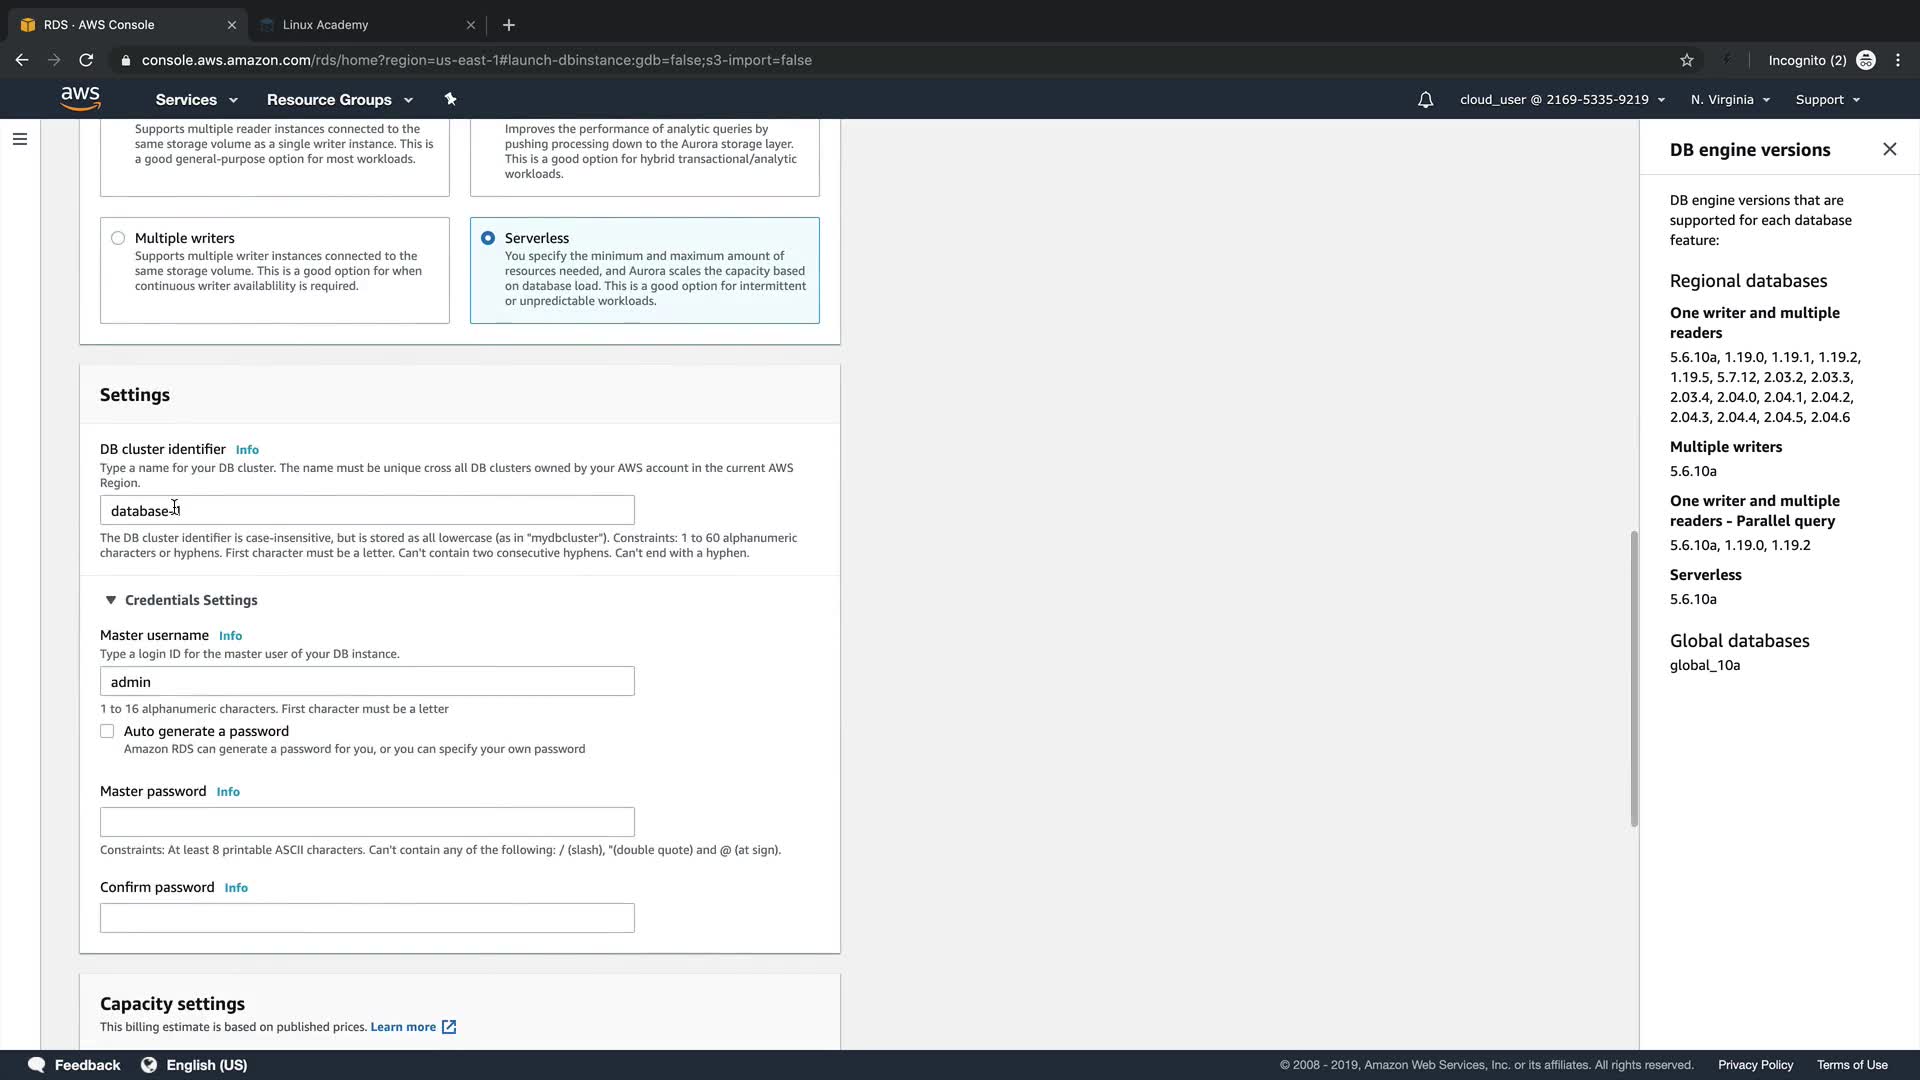Image resolution: width=1920 pixels, height=1080 pixels.
Task: Switch to the Linux Academy tab
Action: coord(326,25)
